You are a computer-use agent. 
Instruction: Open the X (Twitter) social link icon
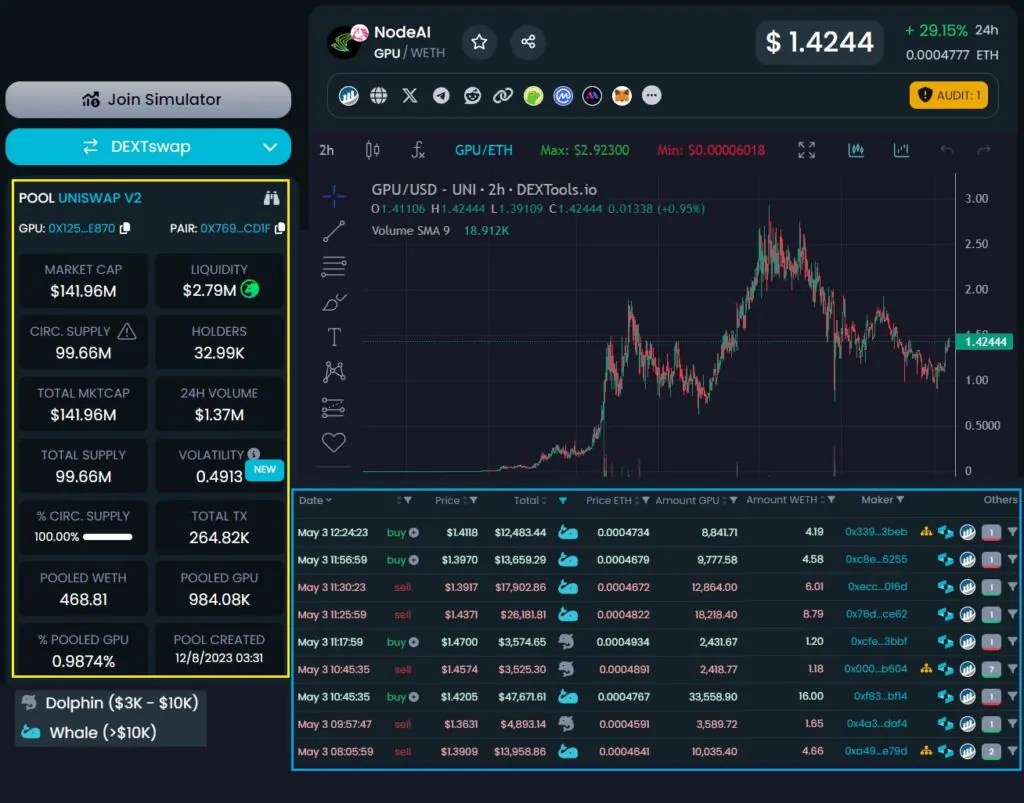409,96
